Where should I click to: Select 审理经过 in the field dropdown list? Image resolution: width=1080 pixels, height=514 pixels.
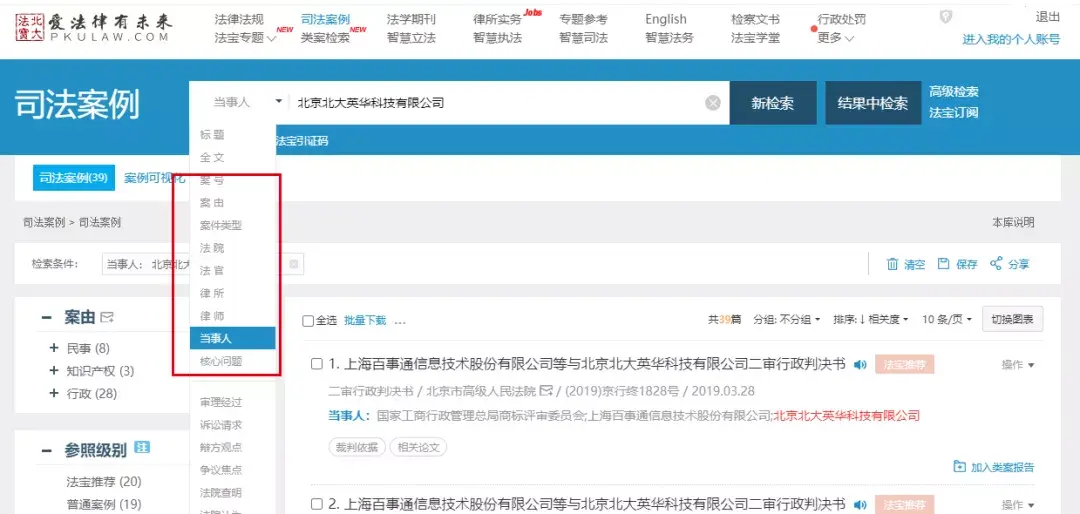[221, 402]
